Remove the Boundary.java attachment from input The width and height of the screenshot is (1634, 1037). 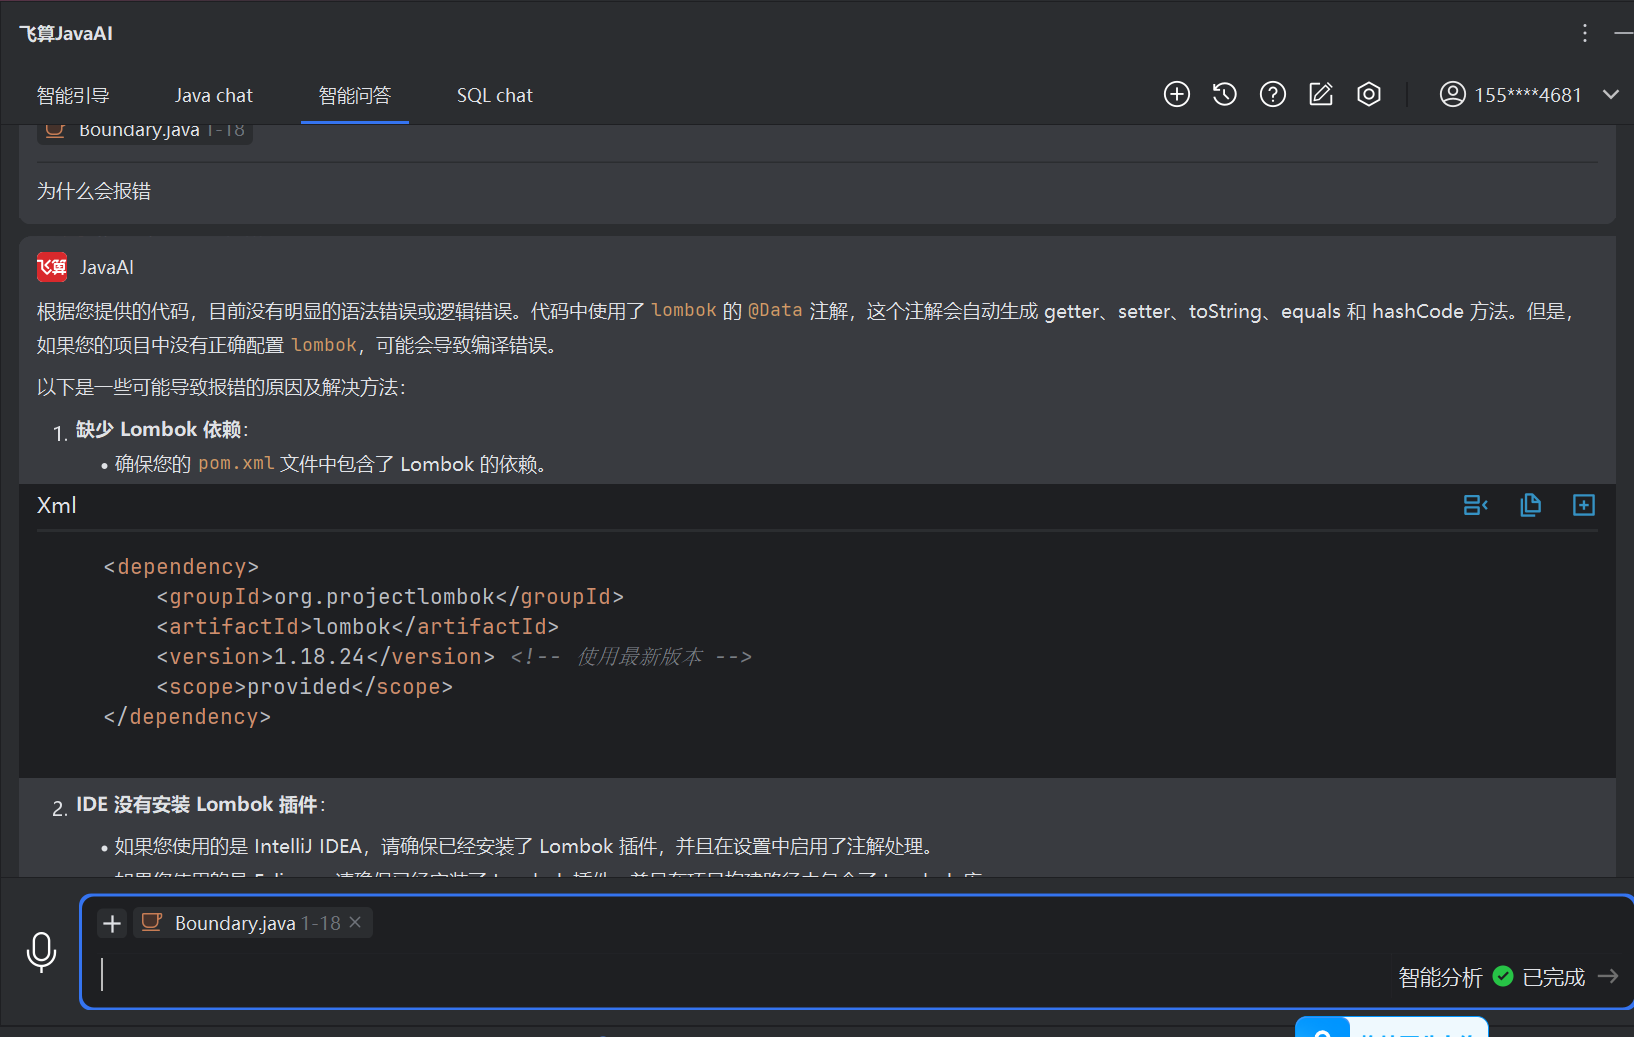[355, 922]
